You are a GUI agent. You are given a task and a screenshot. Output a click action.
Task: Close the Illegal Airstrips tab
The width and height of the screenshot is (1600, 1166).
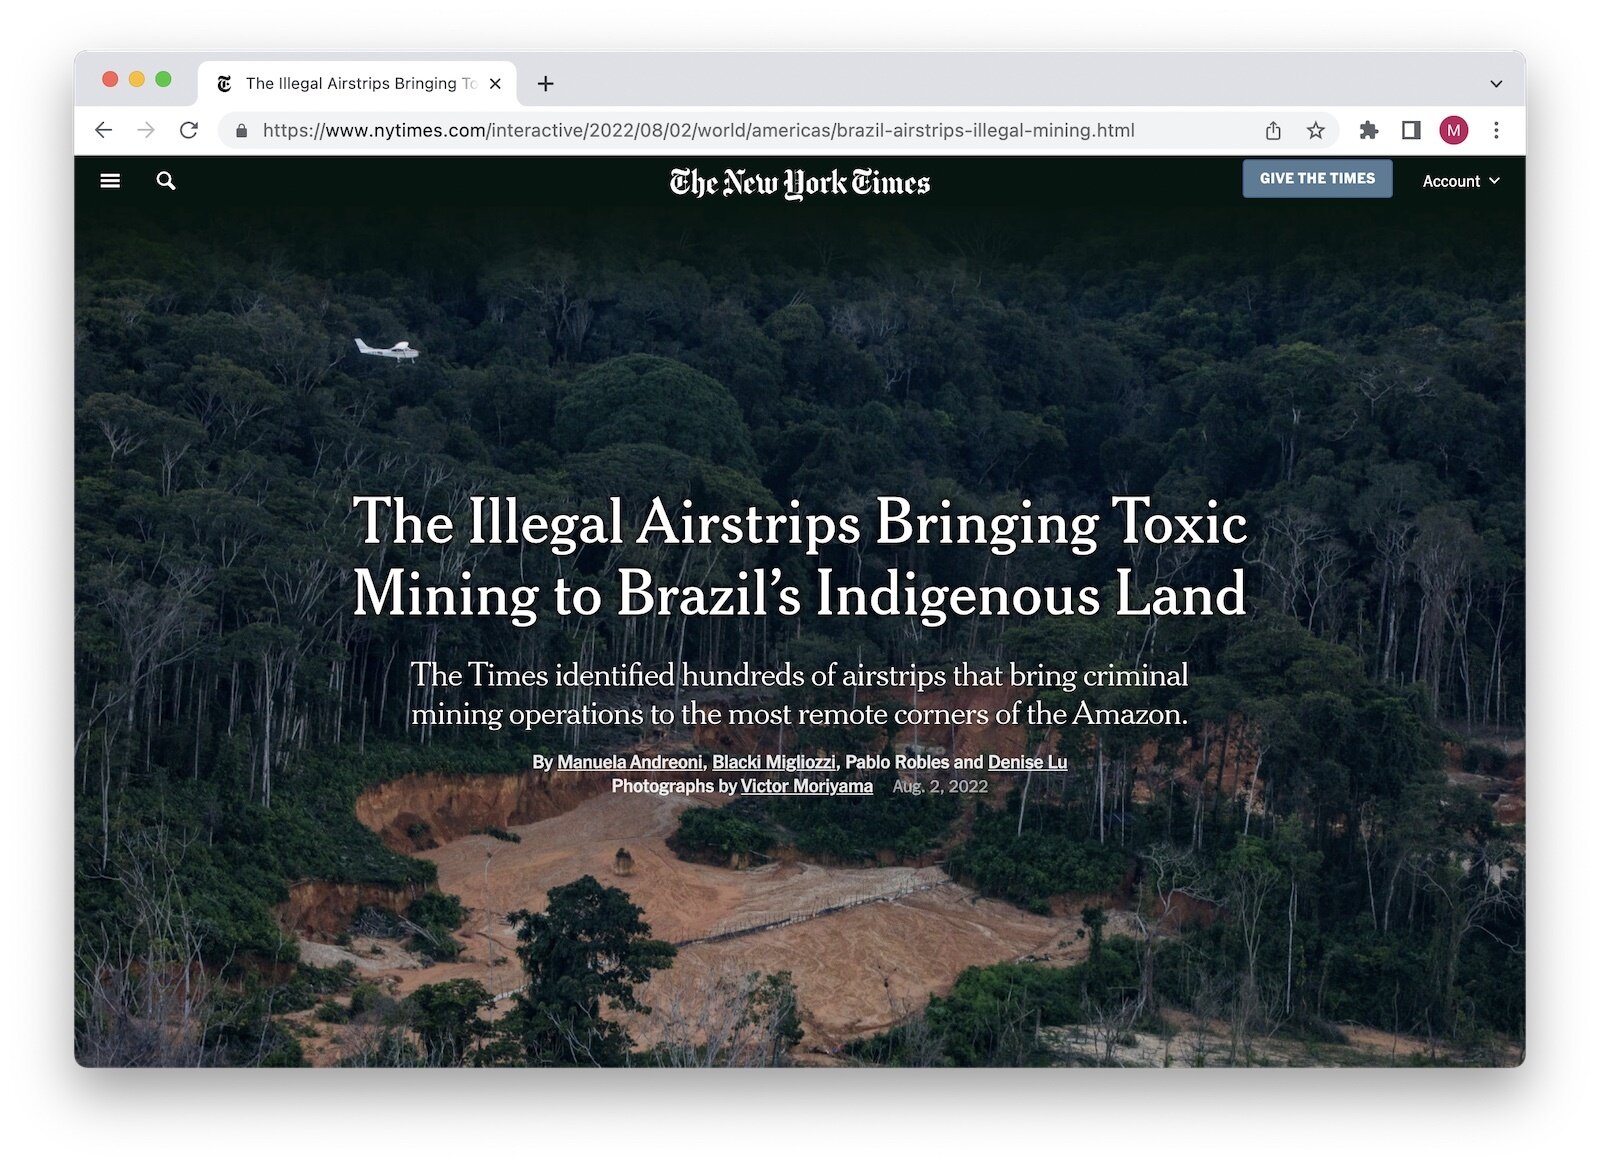point(495,84)
